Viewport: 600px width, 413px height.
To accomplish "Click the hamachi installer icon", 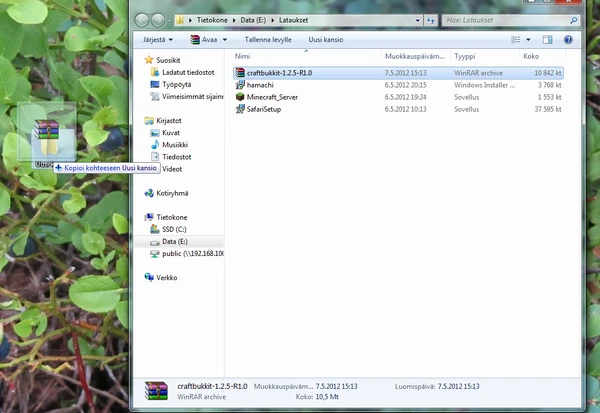I will coord(240,85).
